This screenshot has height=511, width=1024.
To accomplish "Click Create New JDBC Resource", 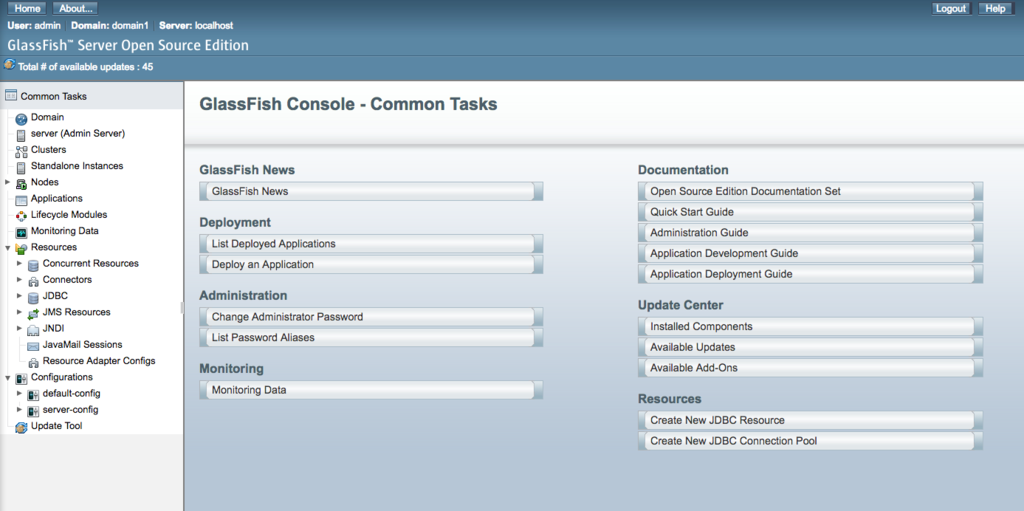I will (x=810, y=420).
